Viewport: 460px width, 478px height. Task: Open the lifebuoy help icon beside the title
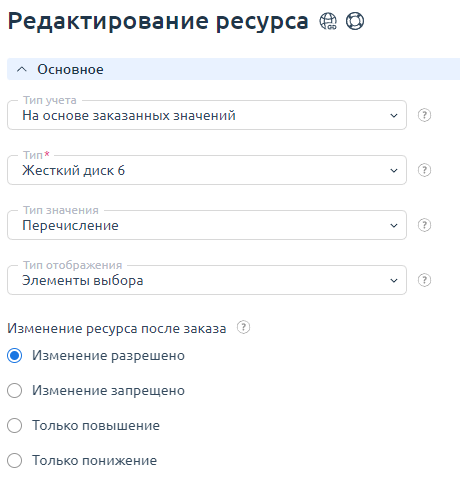pos(355,21)
